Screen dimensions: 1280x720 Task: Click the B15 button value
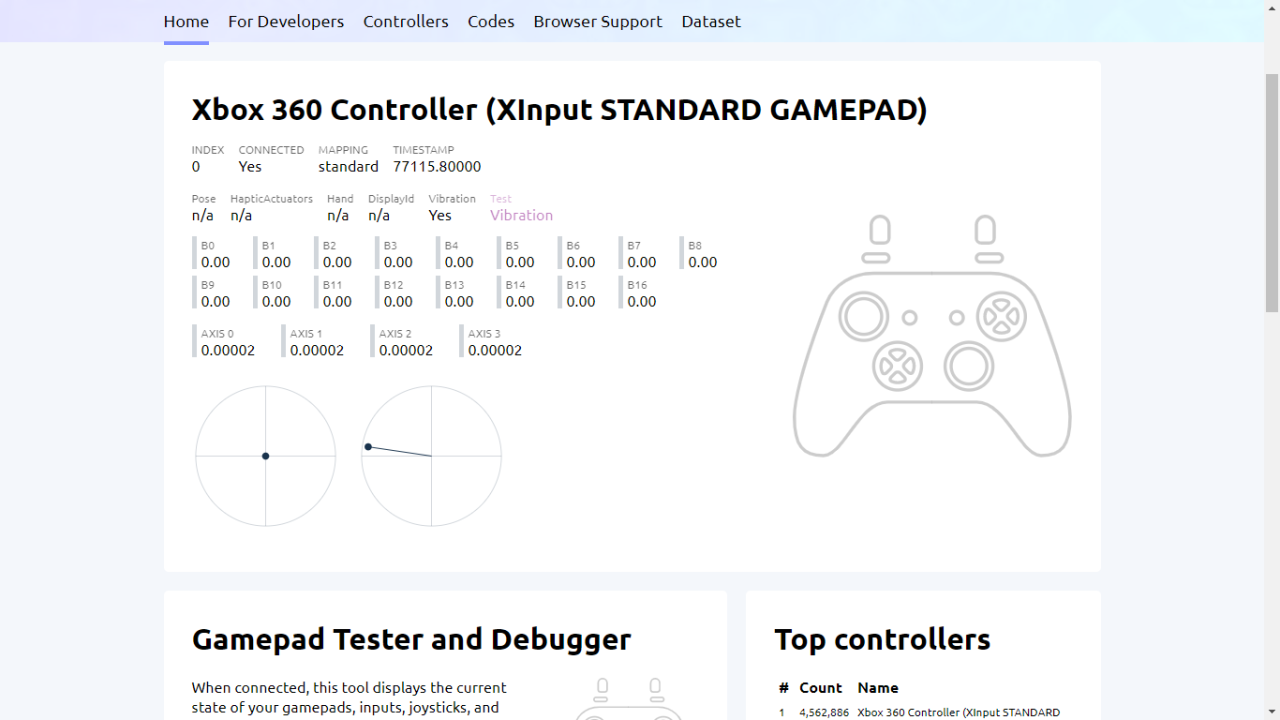(581, 301)
